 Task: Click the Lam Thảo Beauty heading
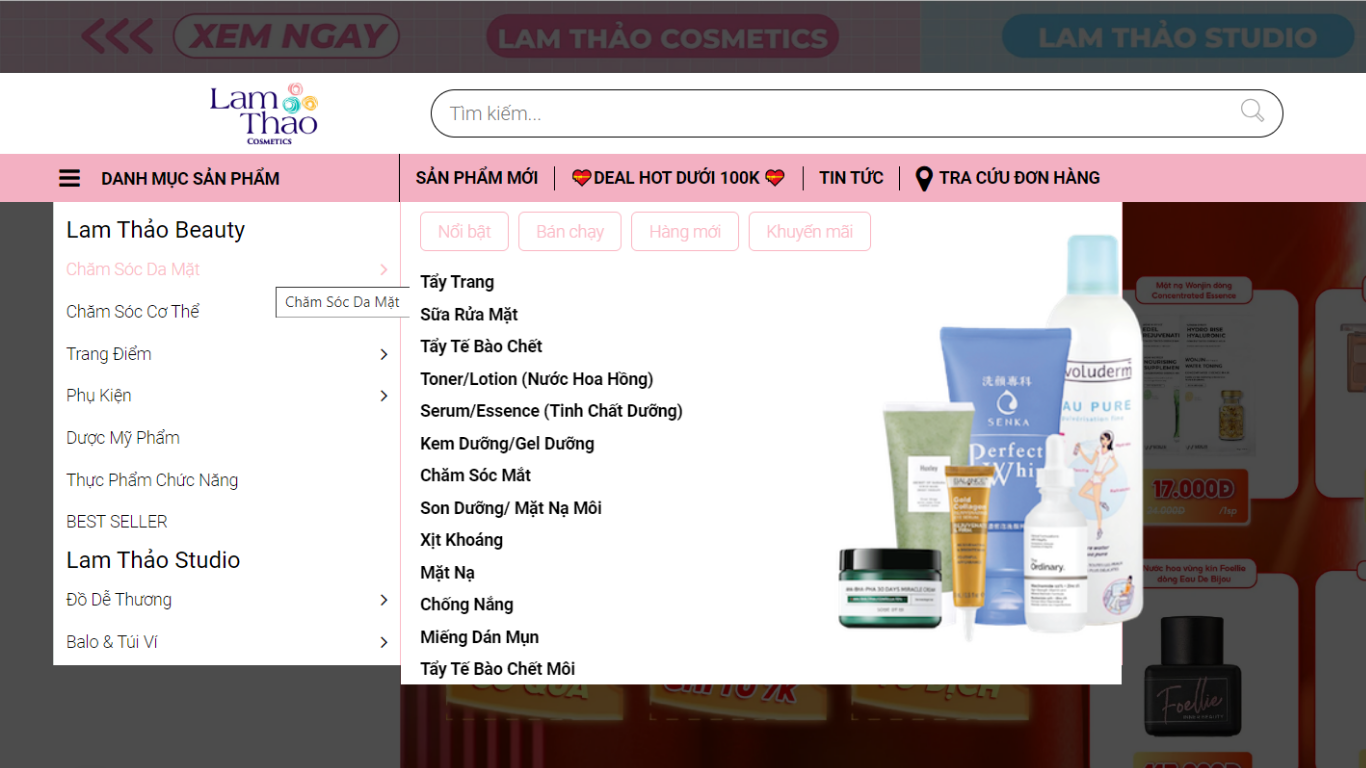pyautogui.click(x=155, y=230)
